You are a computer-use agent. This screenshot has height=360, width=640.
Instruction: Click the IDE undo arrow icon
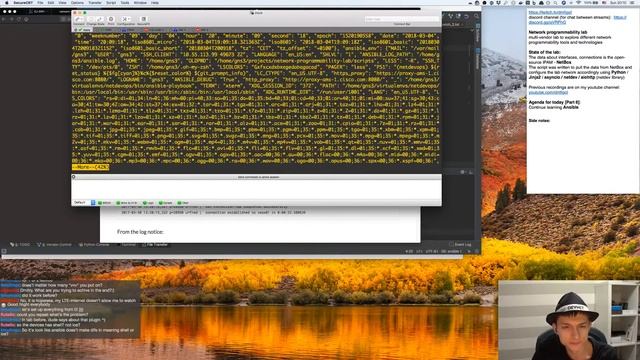tap(467, 16)
